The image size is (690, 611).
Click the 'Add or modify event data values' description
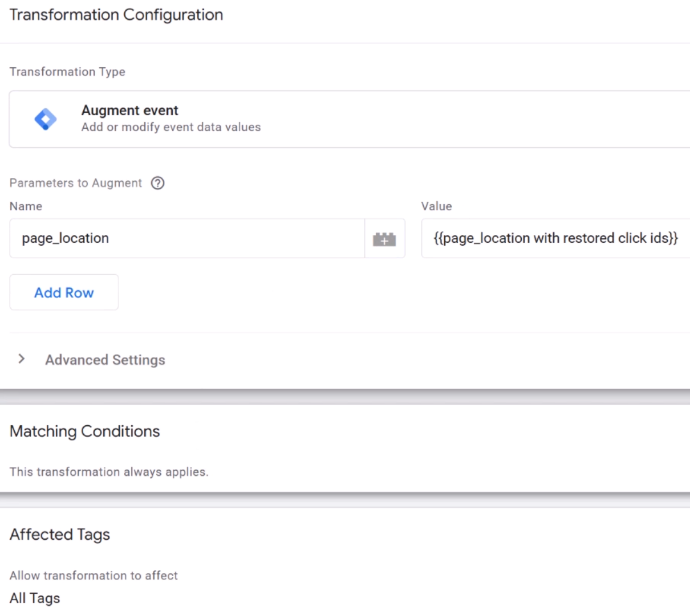[171, 127]
